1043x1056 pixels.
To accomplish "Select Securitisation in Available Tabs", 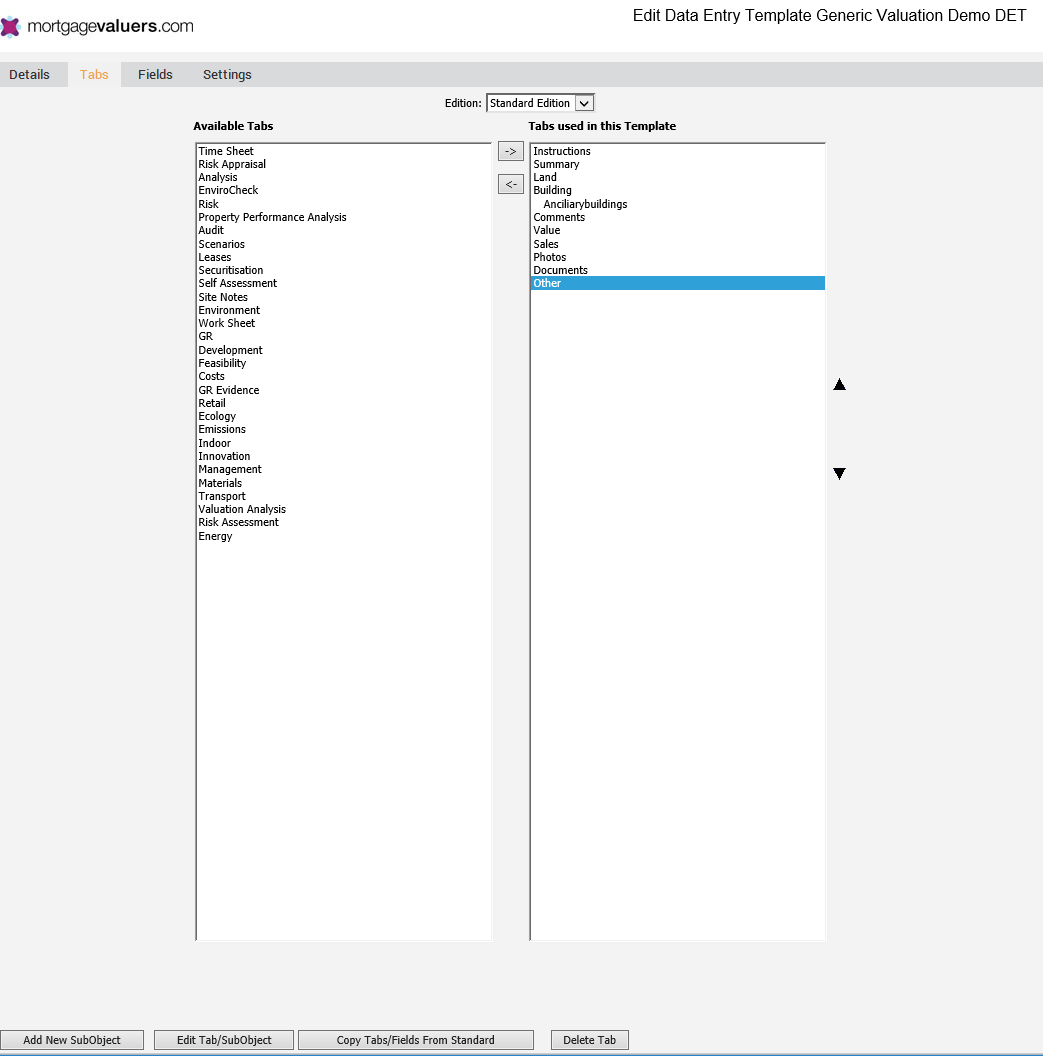I will pos(343,270).
